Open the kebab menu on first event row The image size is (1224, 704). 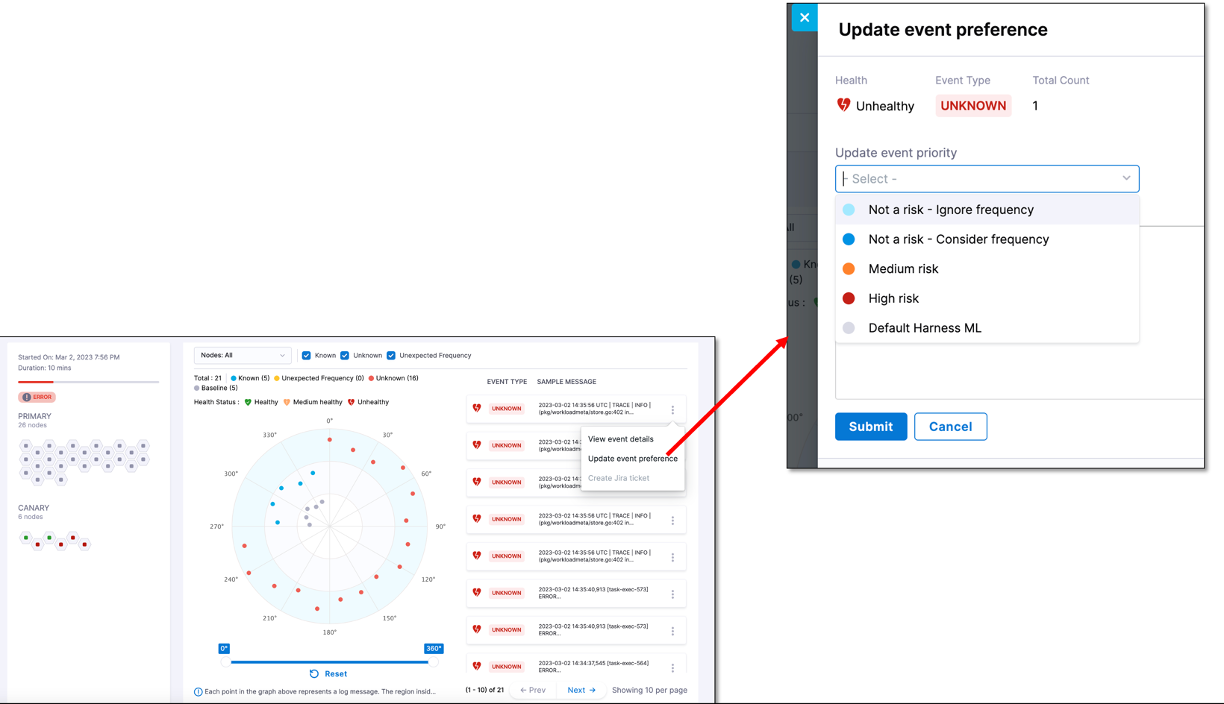pyautogui.click(x=672, y=410)
